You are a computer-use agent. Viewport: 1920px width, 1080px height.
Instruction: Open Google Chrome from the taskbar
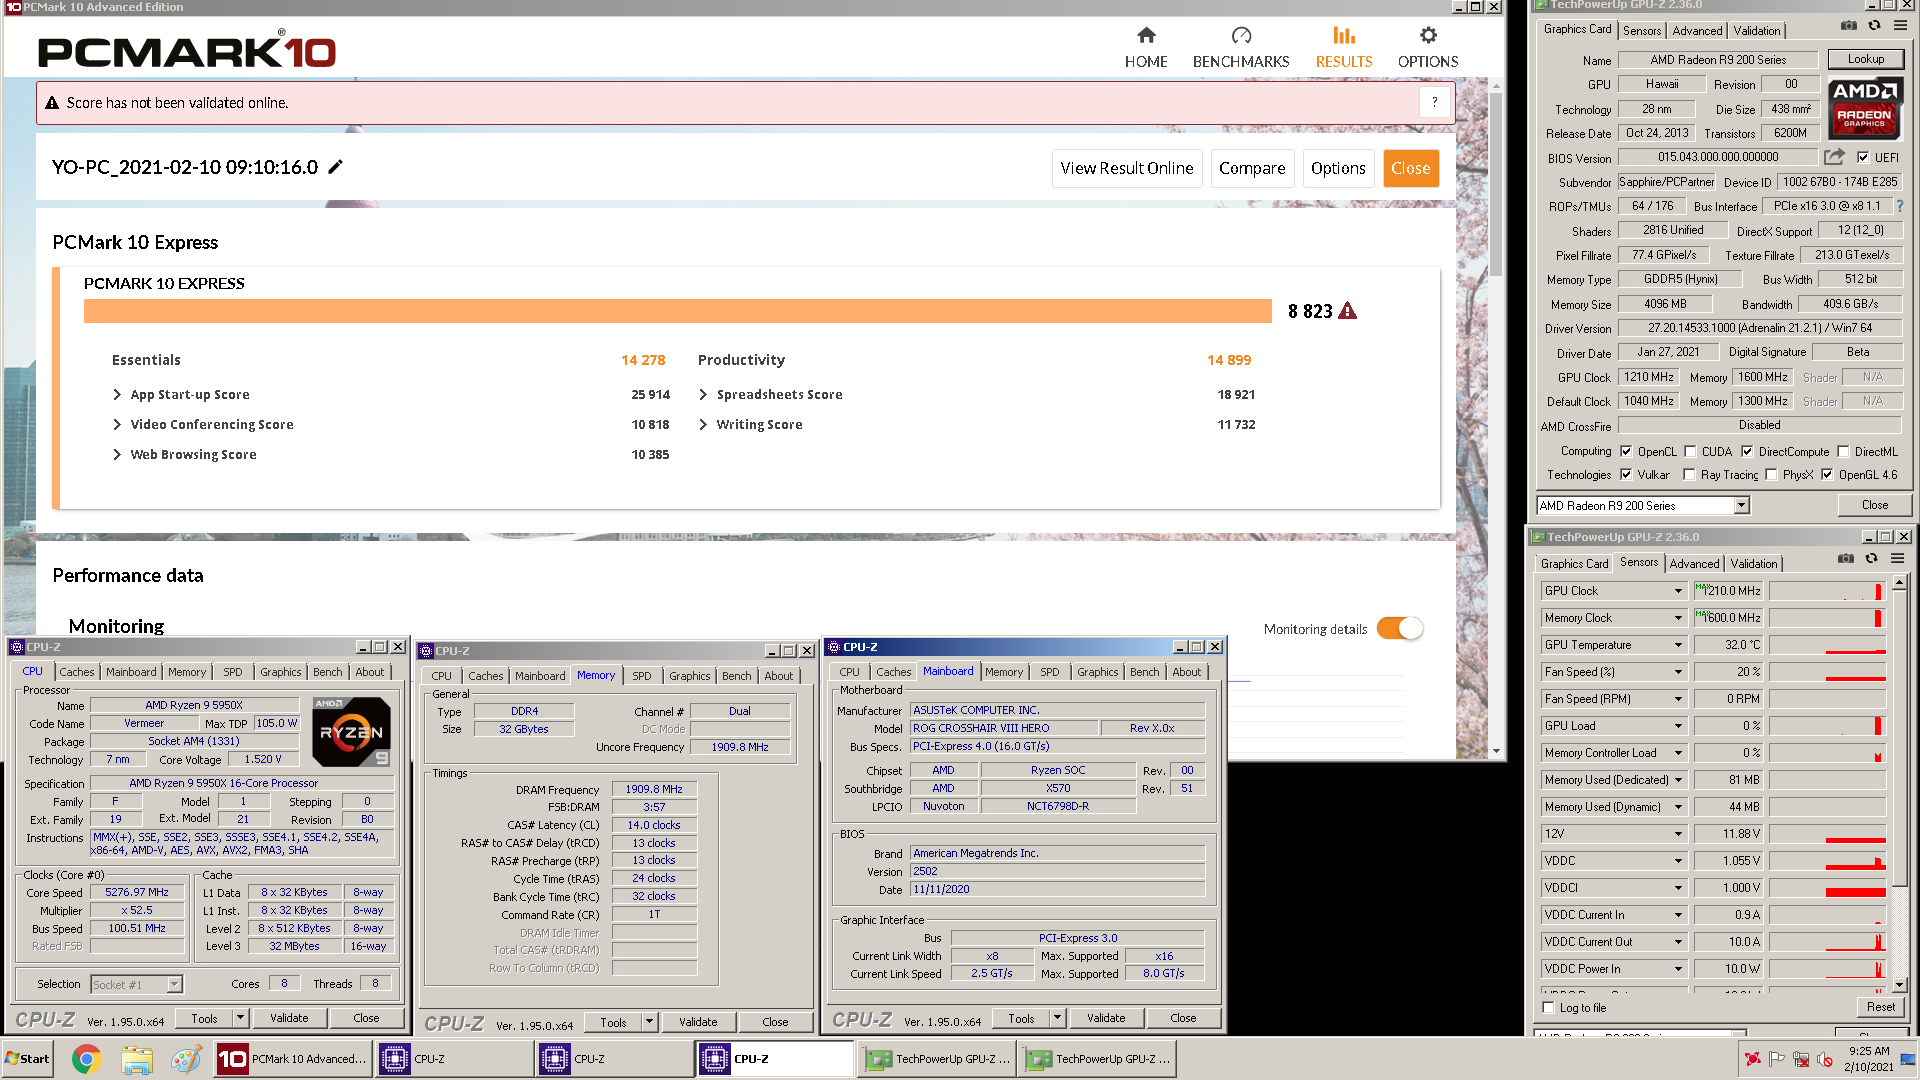click(x=87, y=1059)
